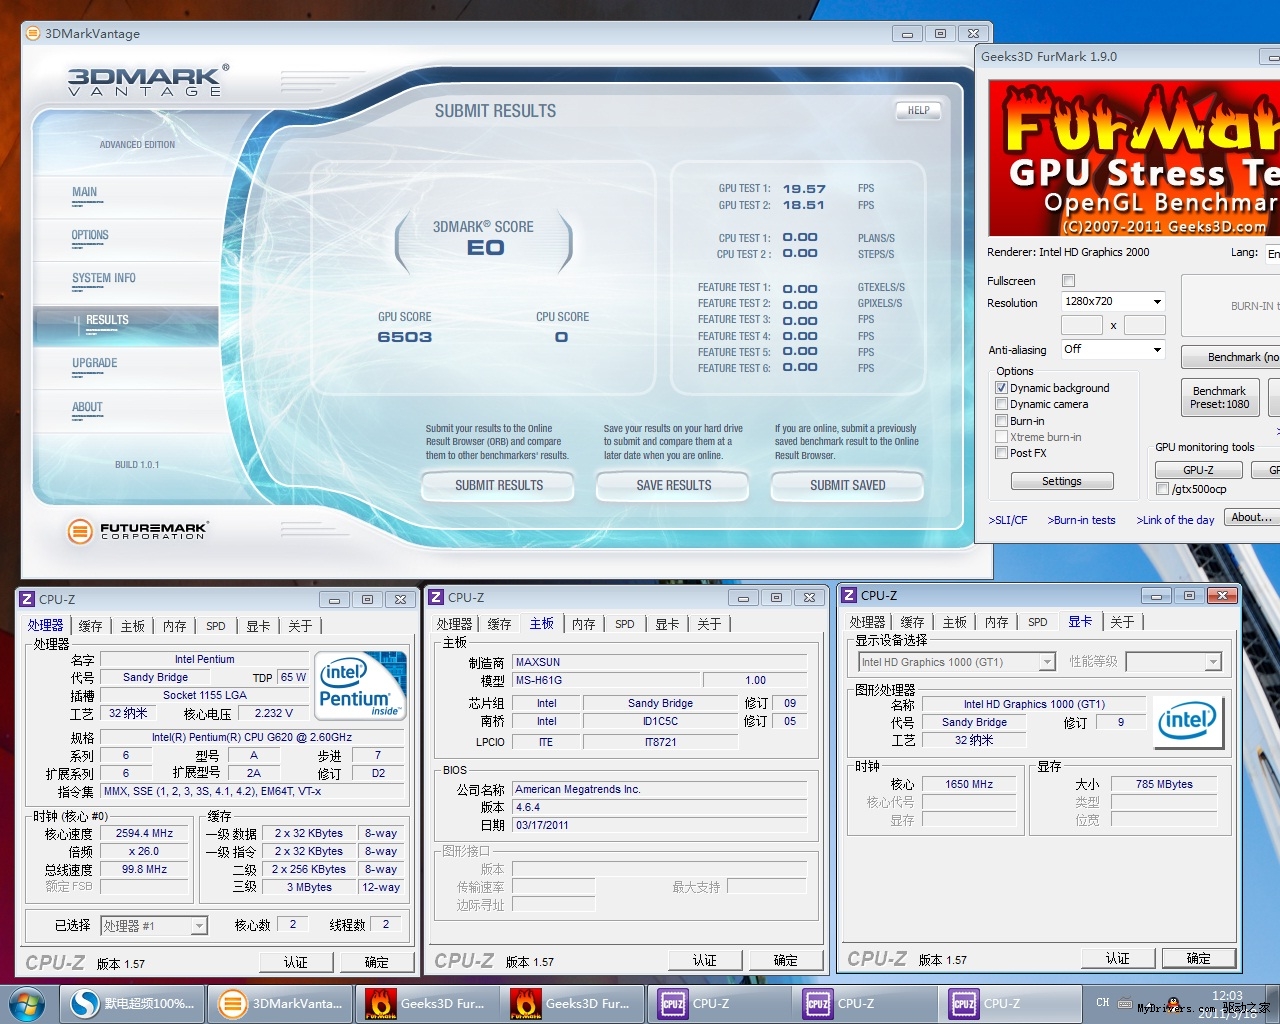Uncheck the Dynamic background option

tap(1001, 388)
